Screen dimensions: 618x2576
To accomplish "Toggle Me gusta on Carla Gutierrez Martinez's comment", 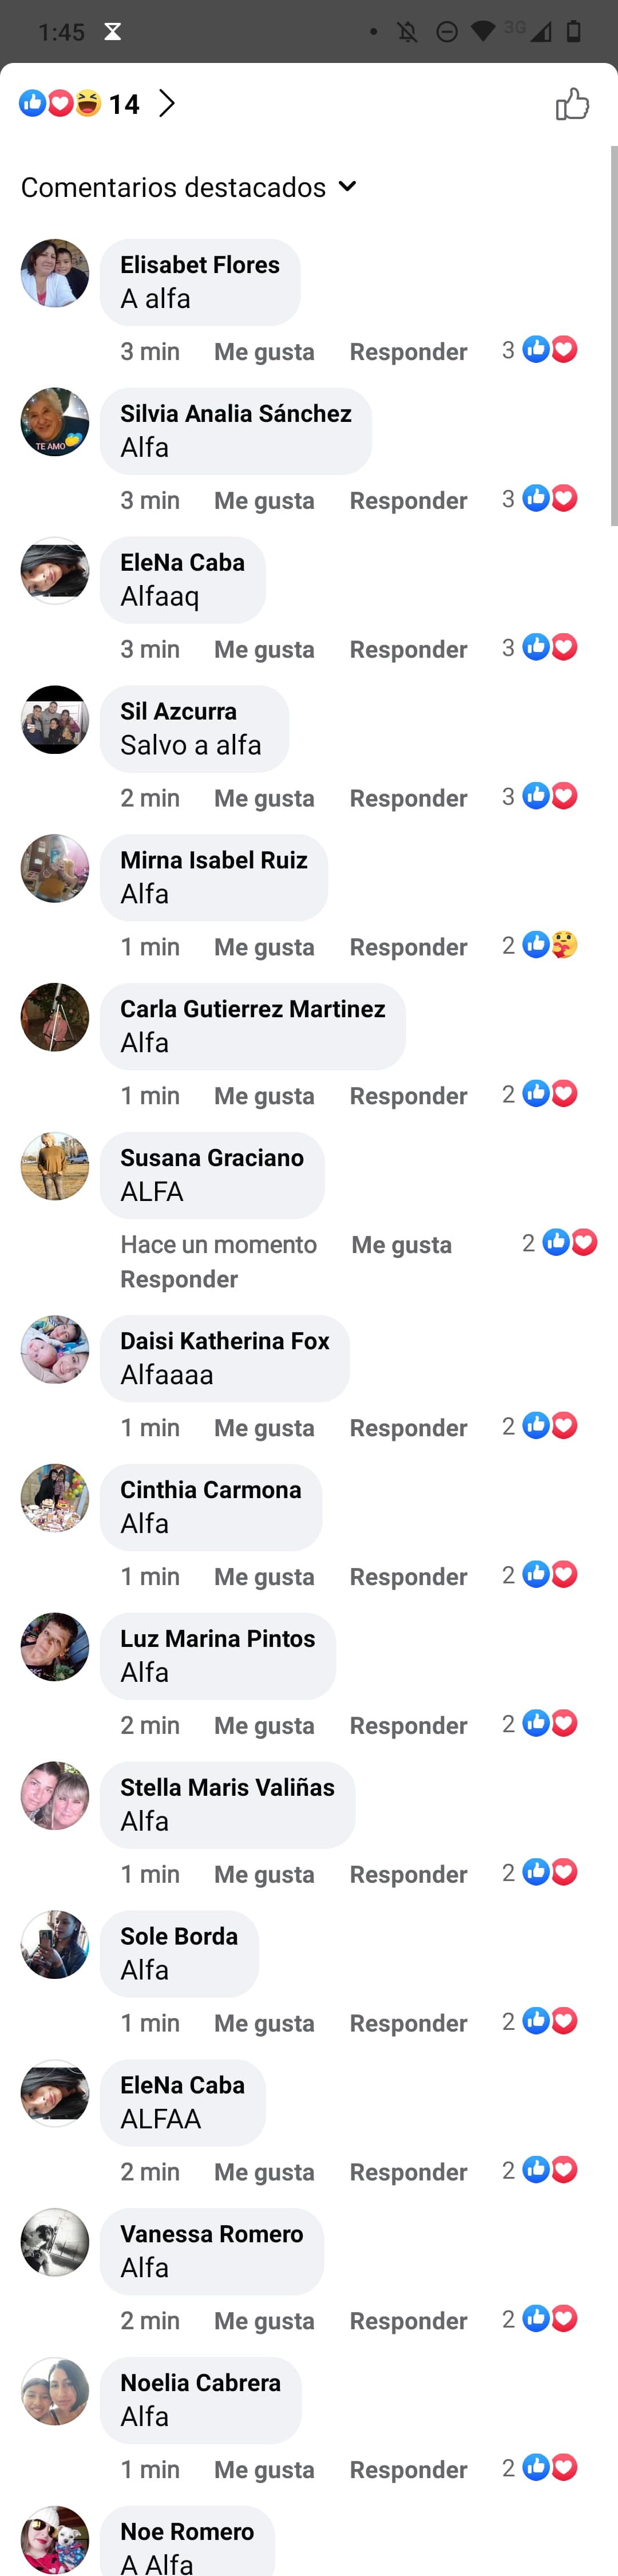I will 264,1096.
